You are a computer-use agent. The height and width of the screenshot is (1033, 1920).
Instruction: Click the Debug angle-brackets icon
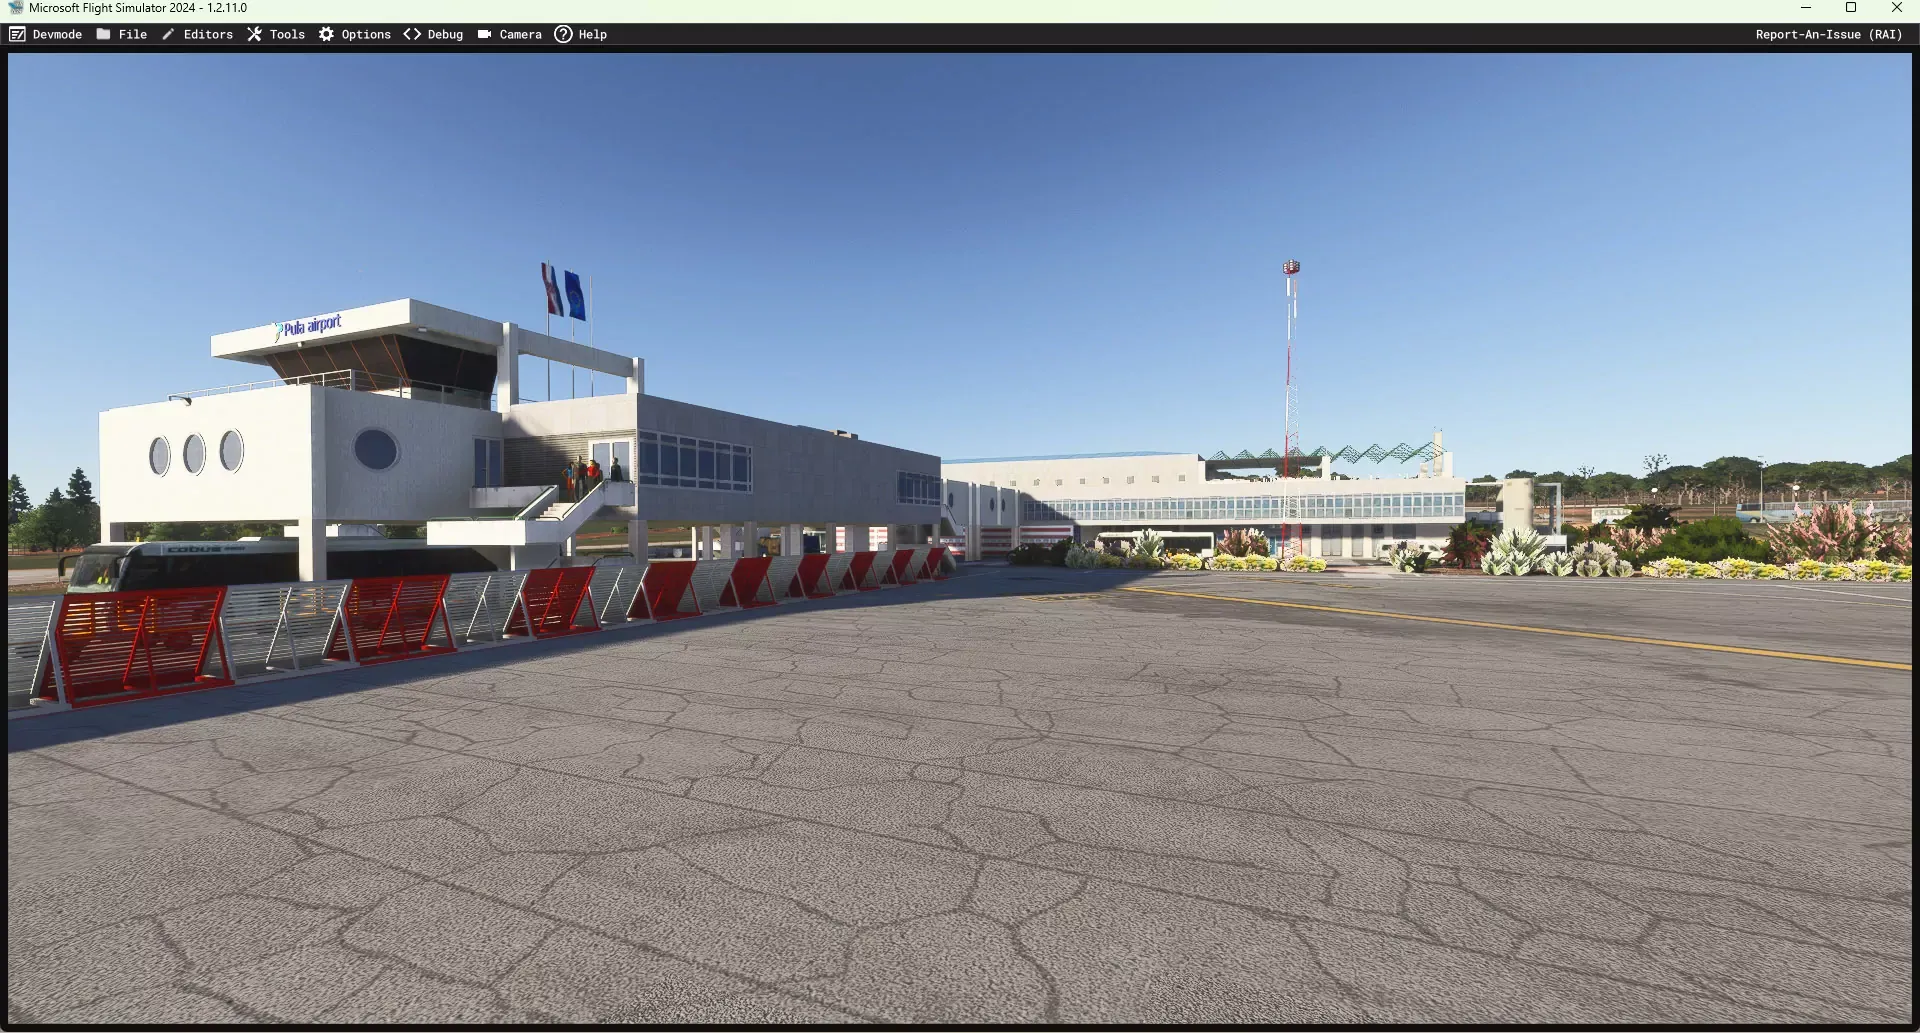point(412,34)
